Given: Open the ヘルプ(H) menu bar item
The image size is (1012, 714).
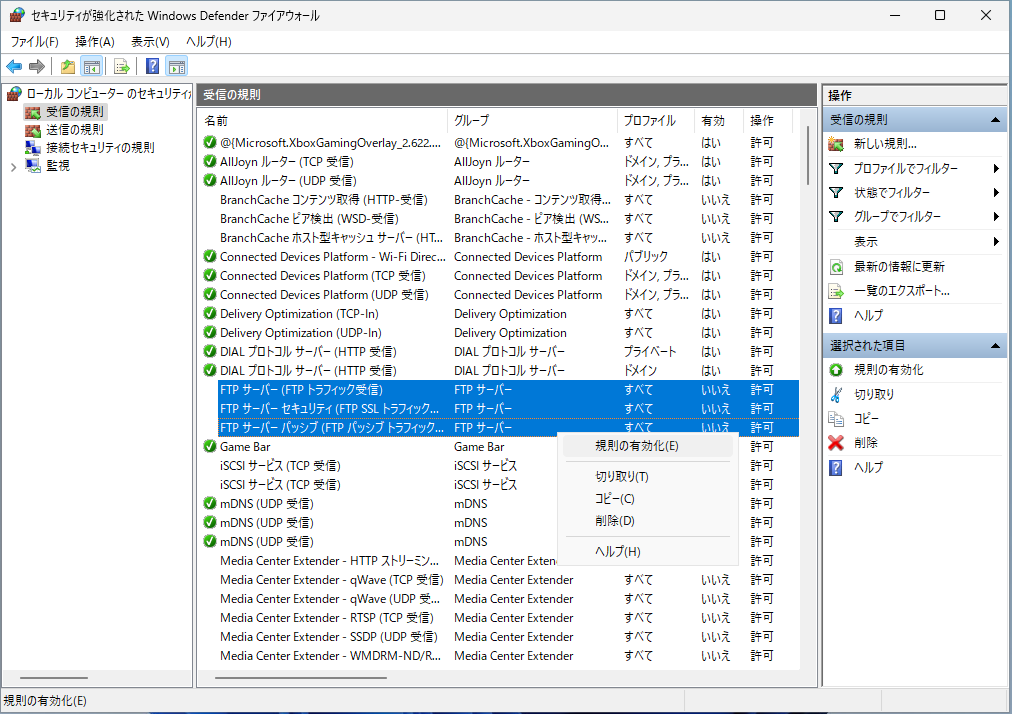Looking at the screenshot, I should [208, 42].
